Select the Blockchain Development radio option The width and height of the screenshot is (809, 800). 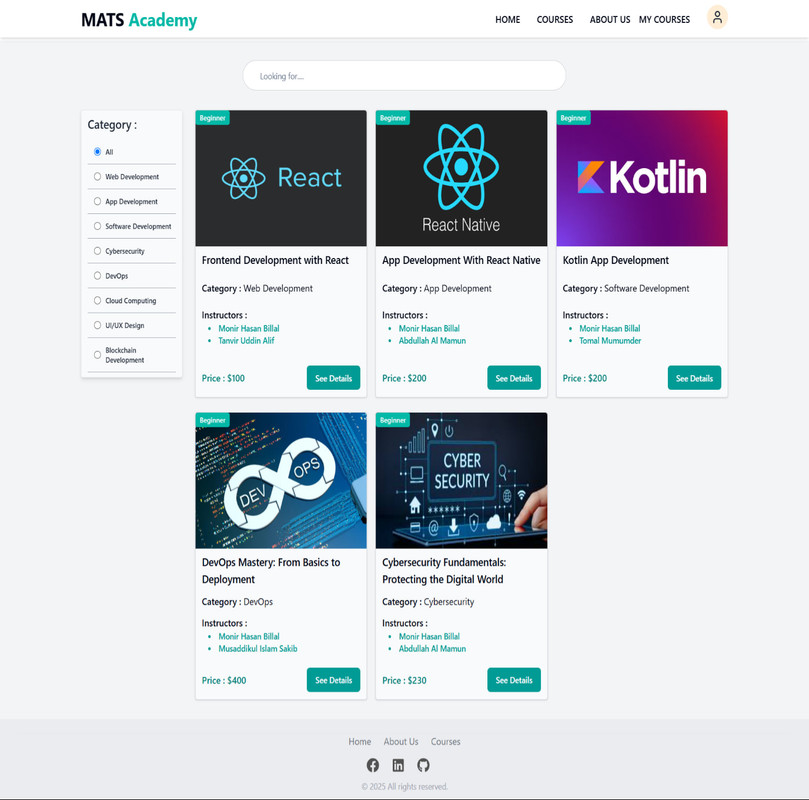point(97,355)
